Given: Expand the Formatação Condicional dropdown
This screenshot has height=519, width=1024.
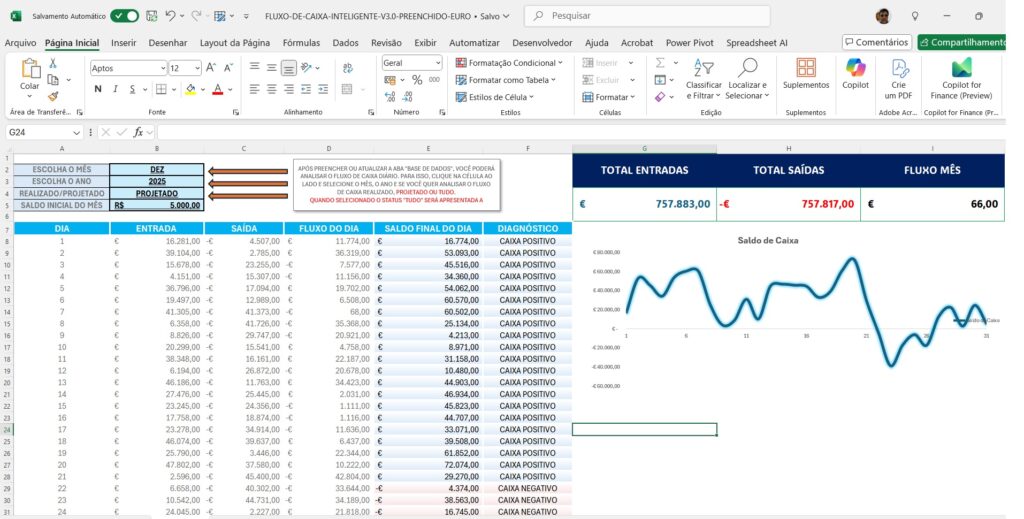Looking at the screenshot, I should (510, 62).
